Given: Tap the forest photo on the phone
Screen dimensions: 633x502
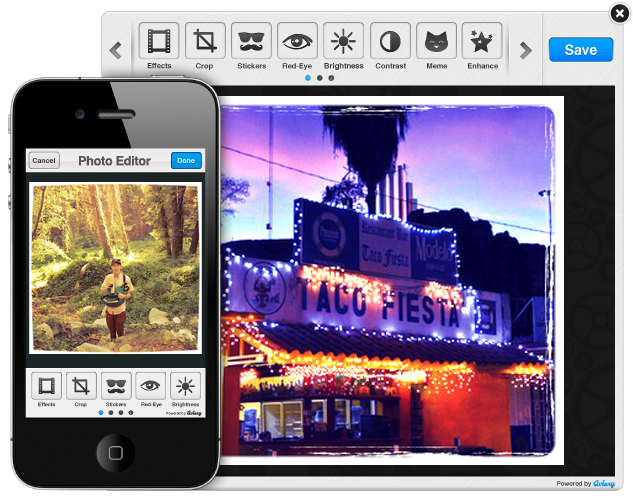Looking at the screenshot, I should [x=115, y=268].
